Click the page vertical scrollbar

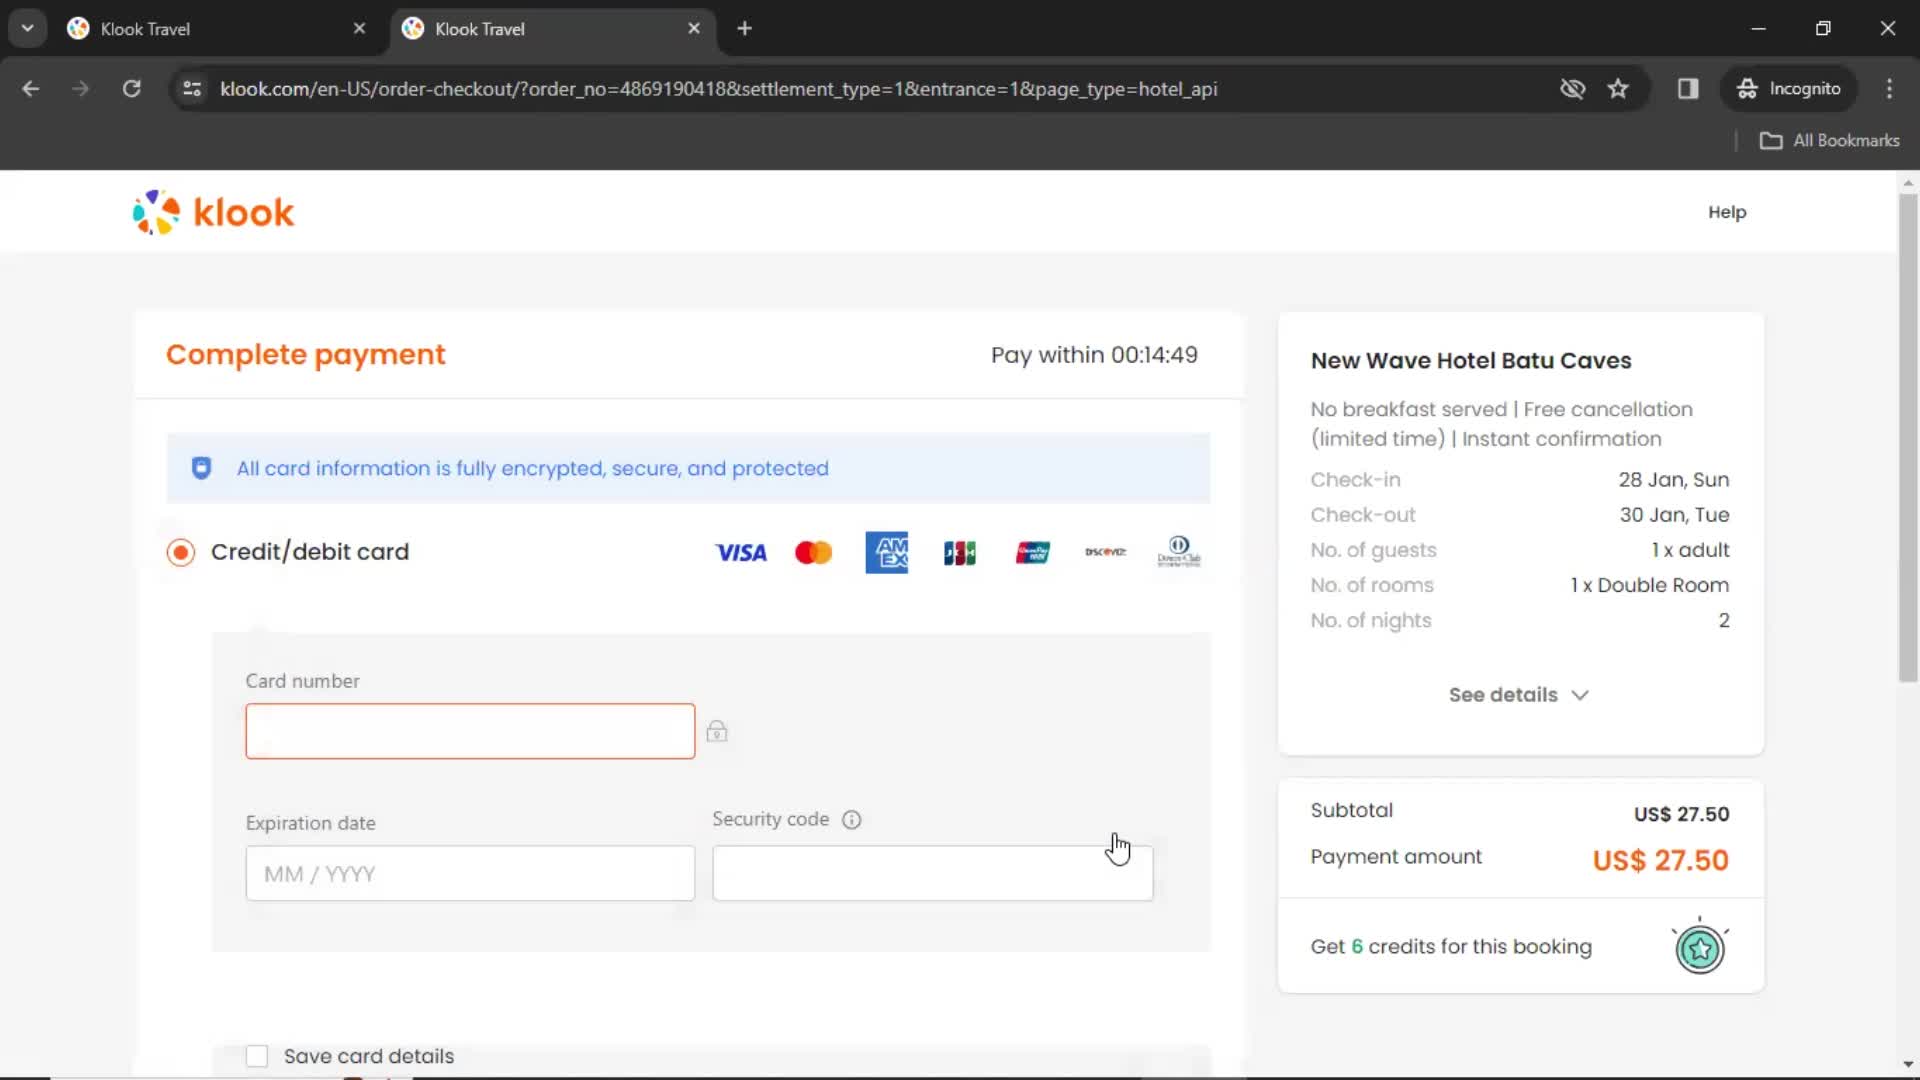coord(1908,438)
